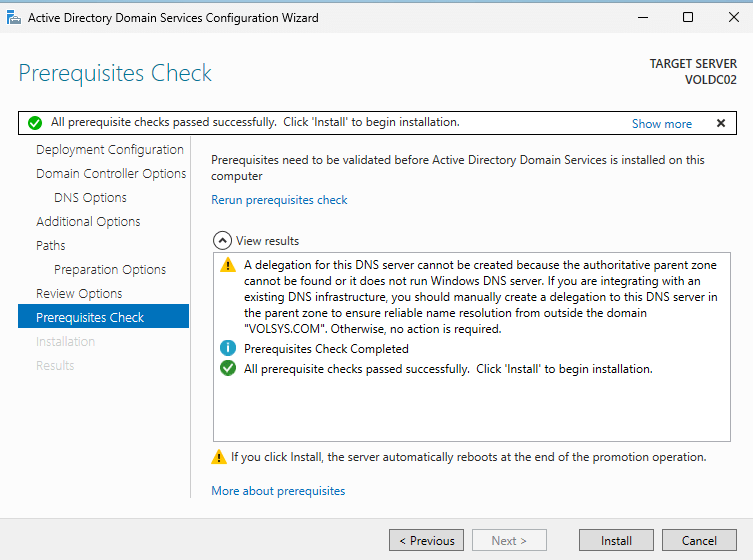
Task: Click the Previous button
Action: 426,541
